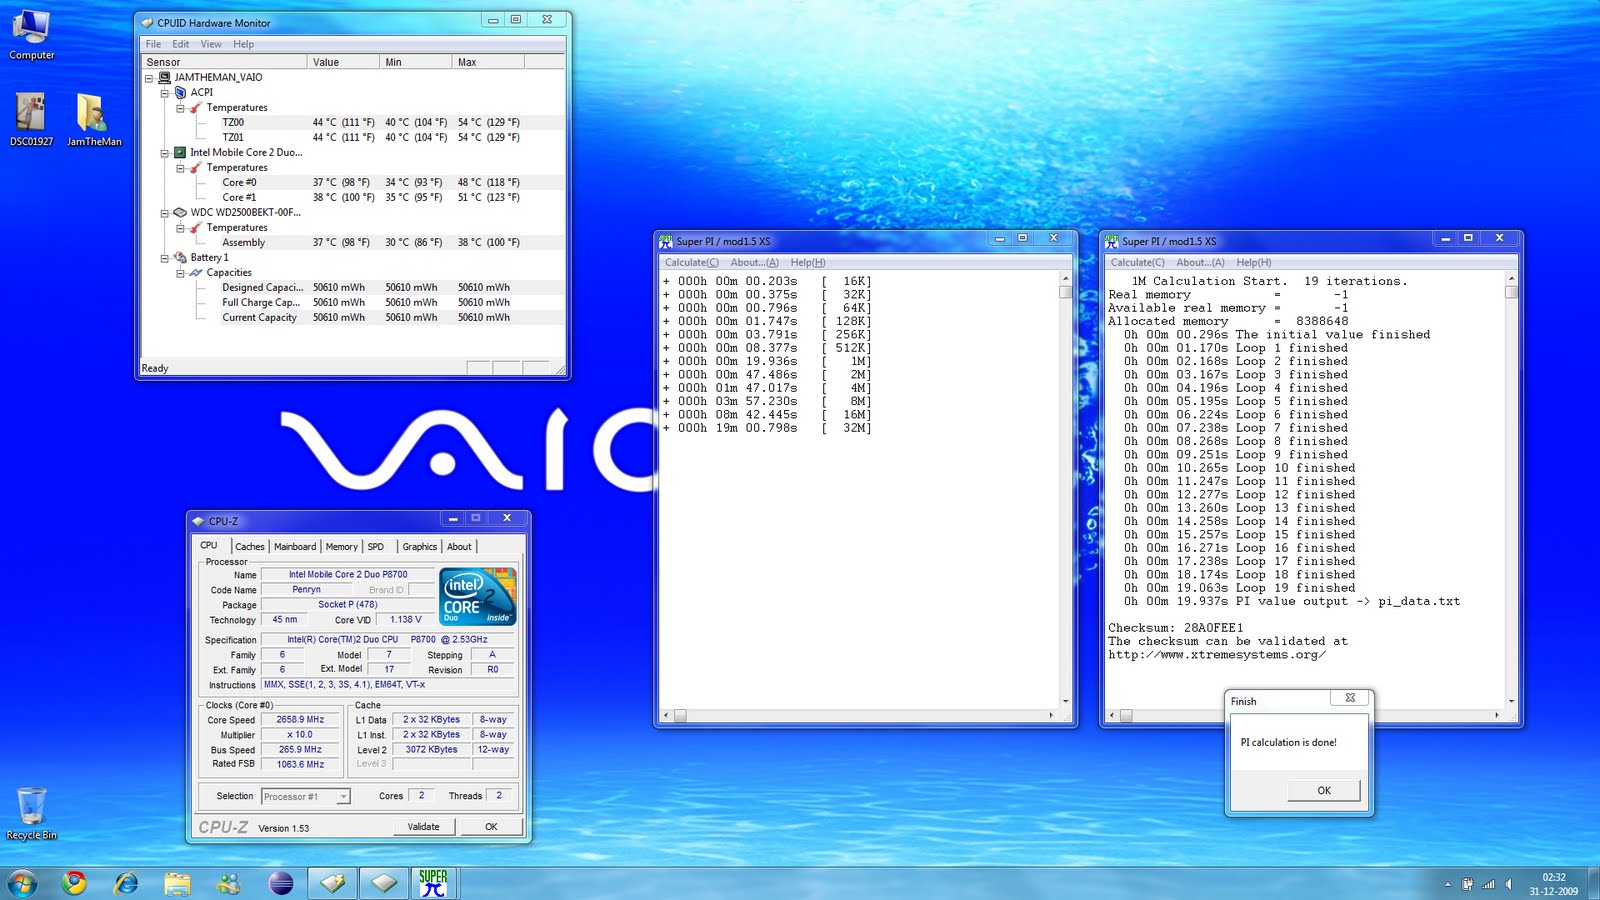1600x900 pixels.
Task: Open the Computer desktop icon
Action: pos(31,34)
